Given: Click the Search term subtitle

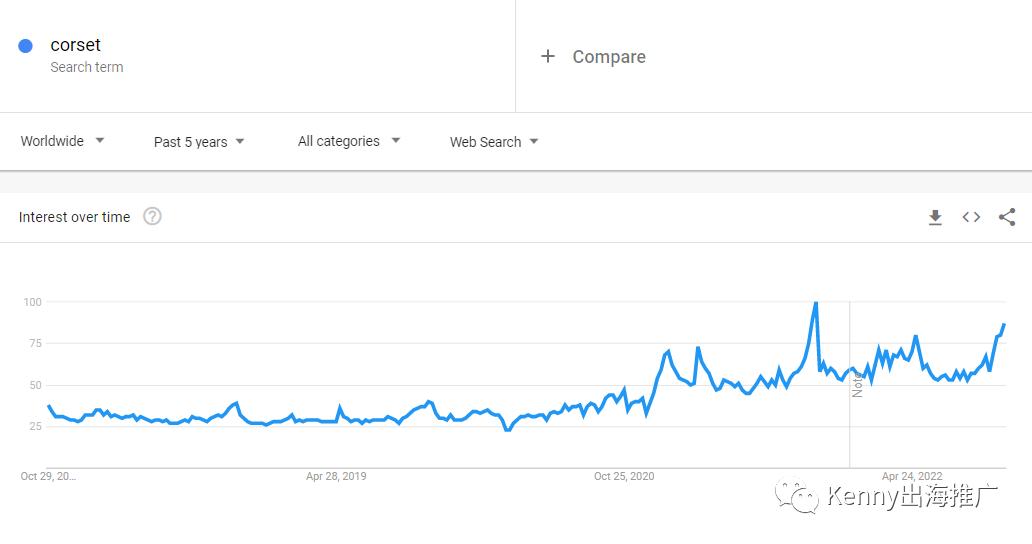Looking at the screenshot, I should pos(87,67).
